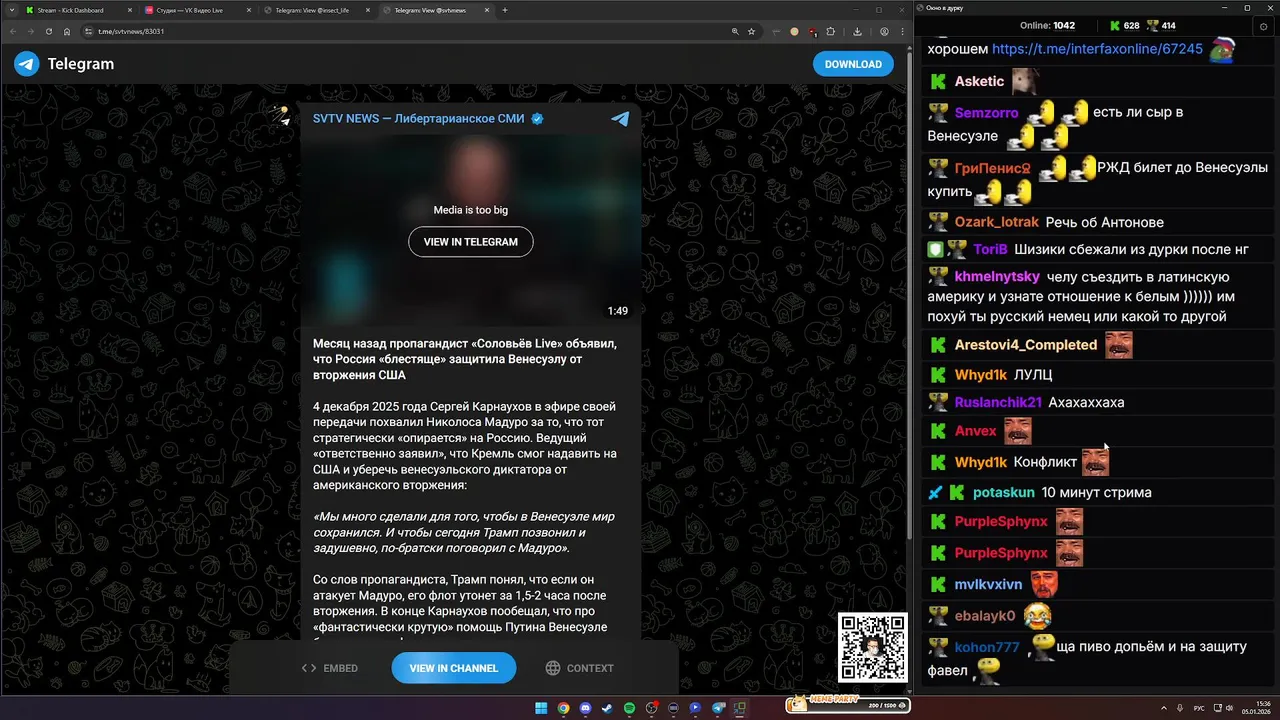Close the Telegram: View @insect_life tab
The height and width of the screenshot is (720, 1280).
click(x=368, y=10)
